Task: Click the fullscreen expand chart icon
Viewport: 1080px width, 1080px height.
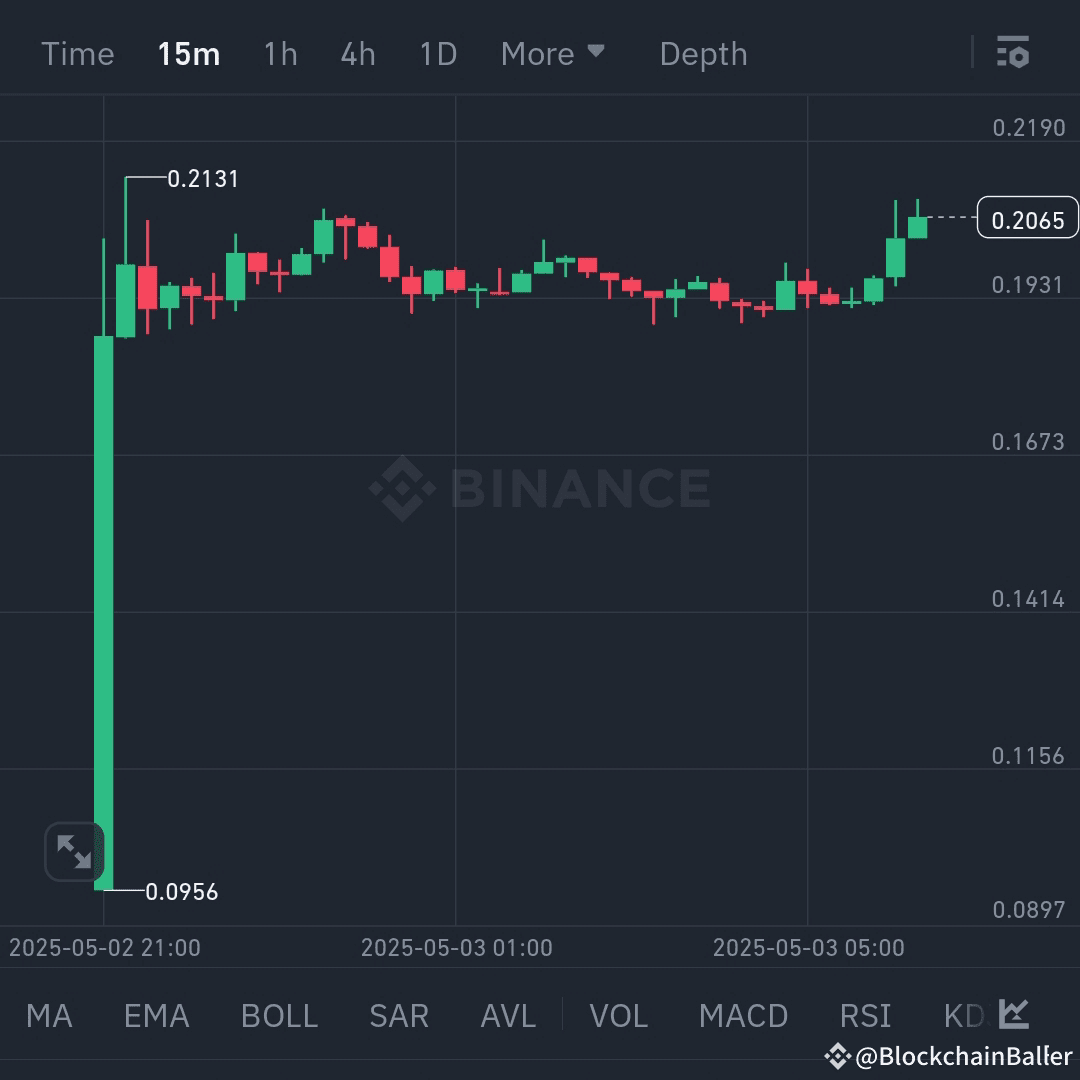Action: (74, 852)
